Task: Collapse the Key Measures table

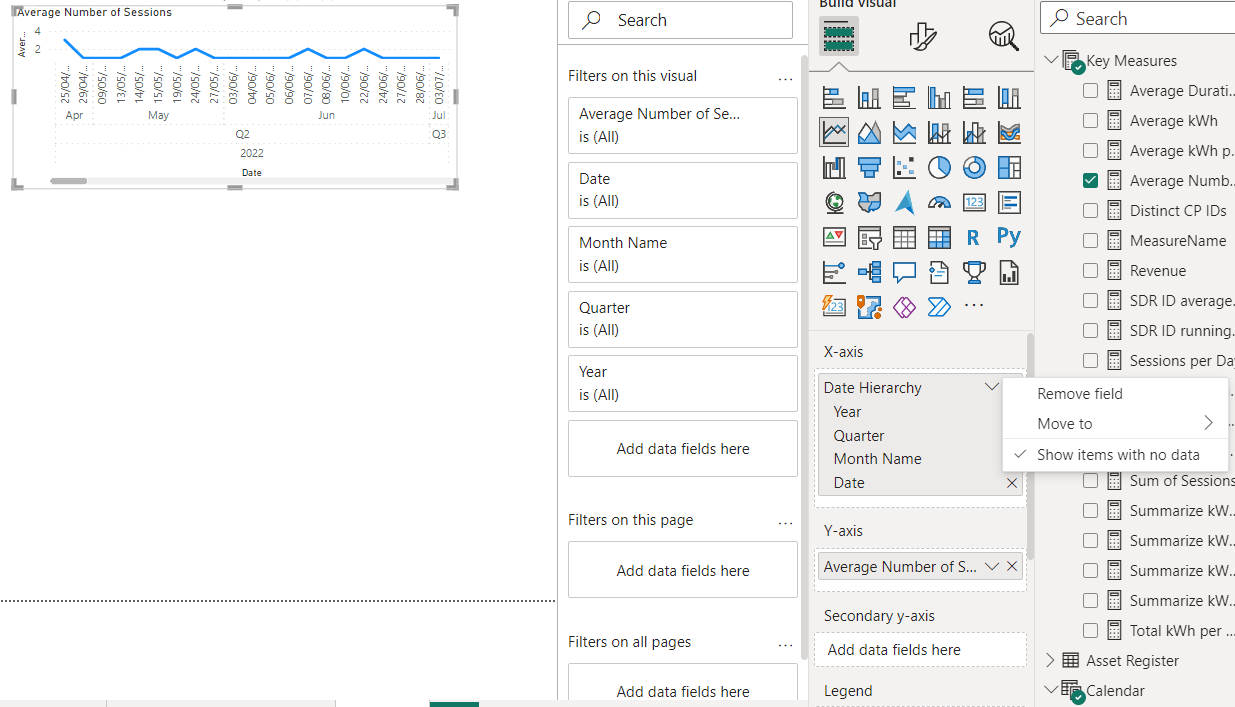Action: click(1051, 60)
